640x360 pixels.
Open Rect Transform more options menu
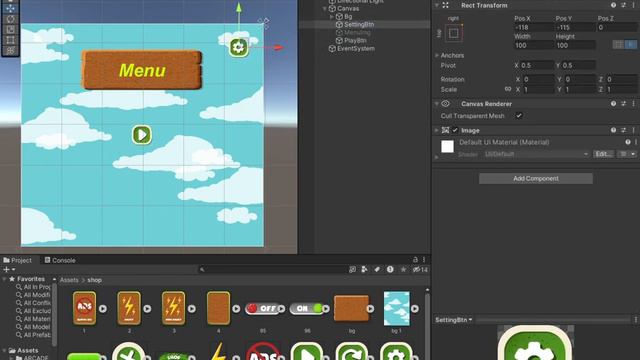click(633, 5)
